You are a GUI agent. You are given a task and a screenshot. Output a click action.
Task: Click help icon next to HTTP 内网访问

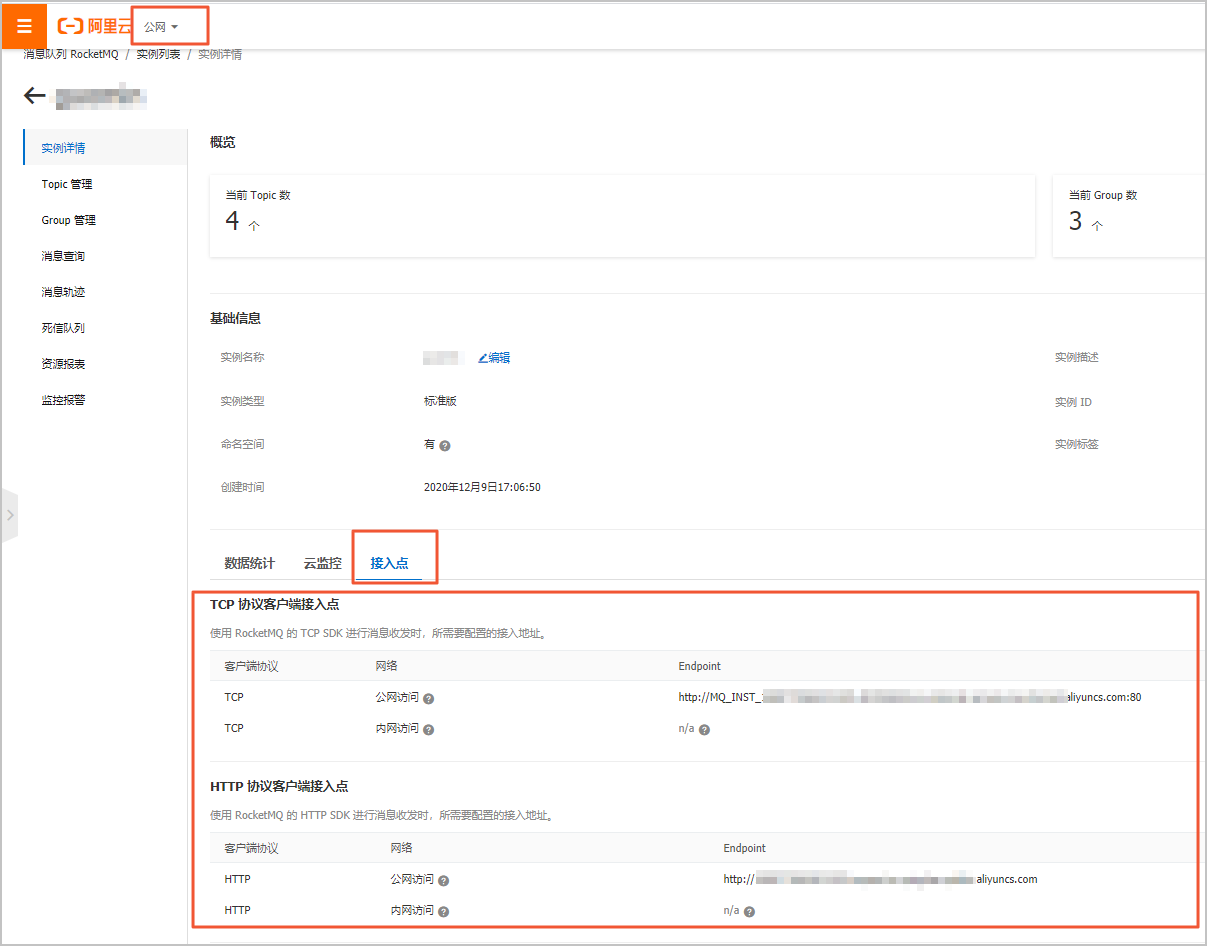[443, 912]
